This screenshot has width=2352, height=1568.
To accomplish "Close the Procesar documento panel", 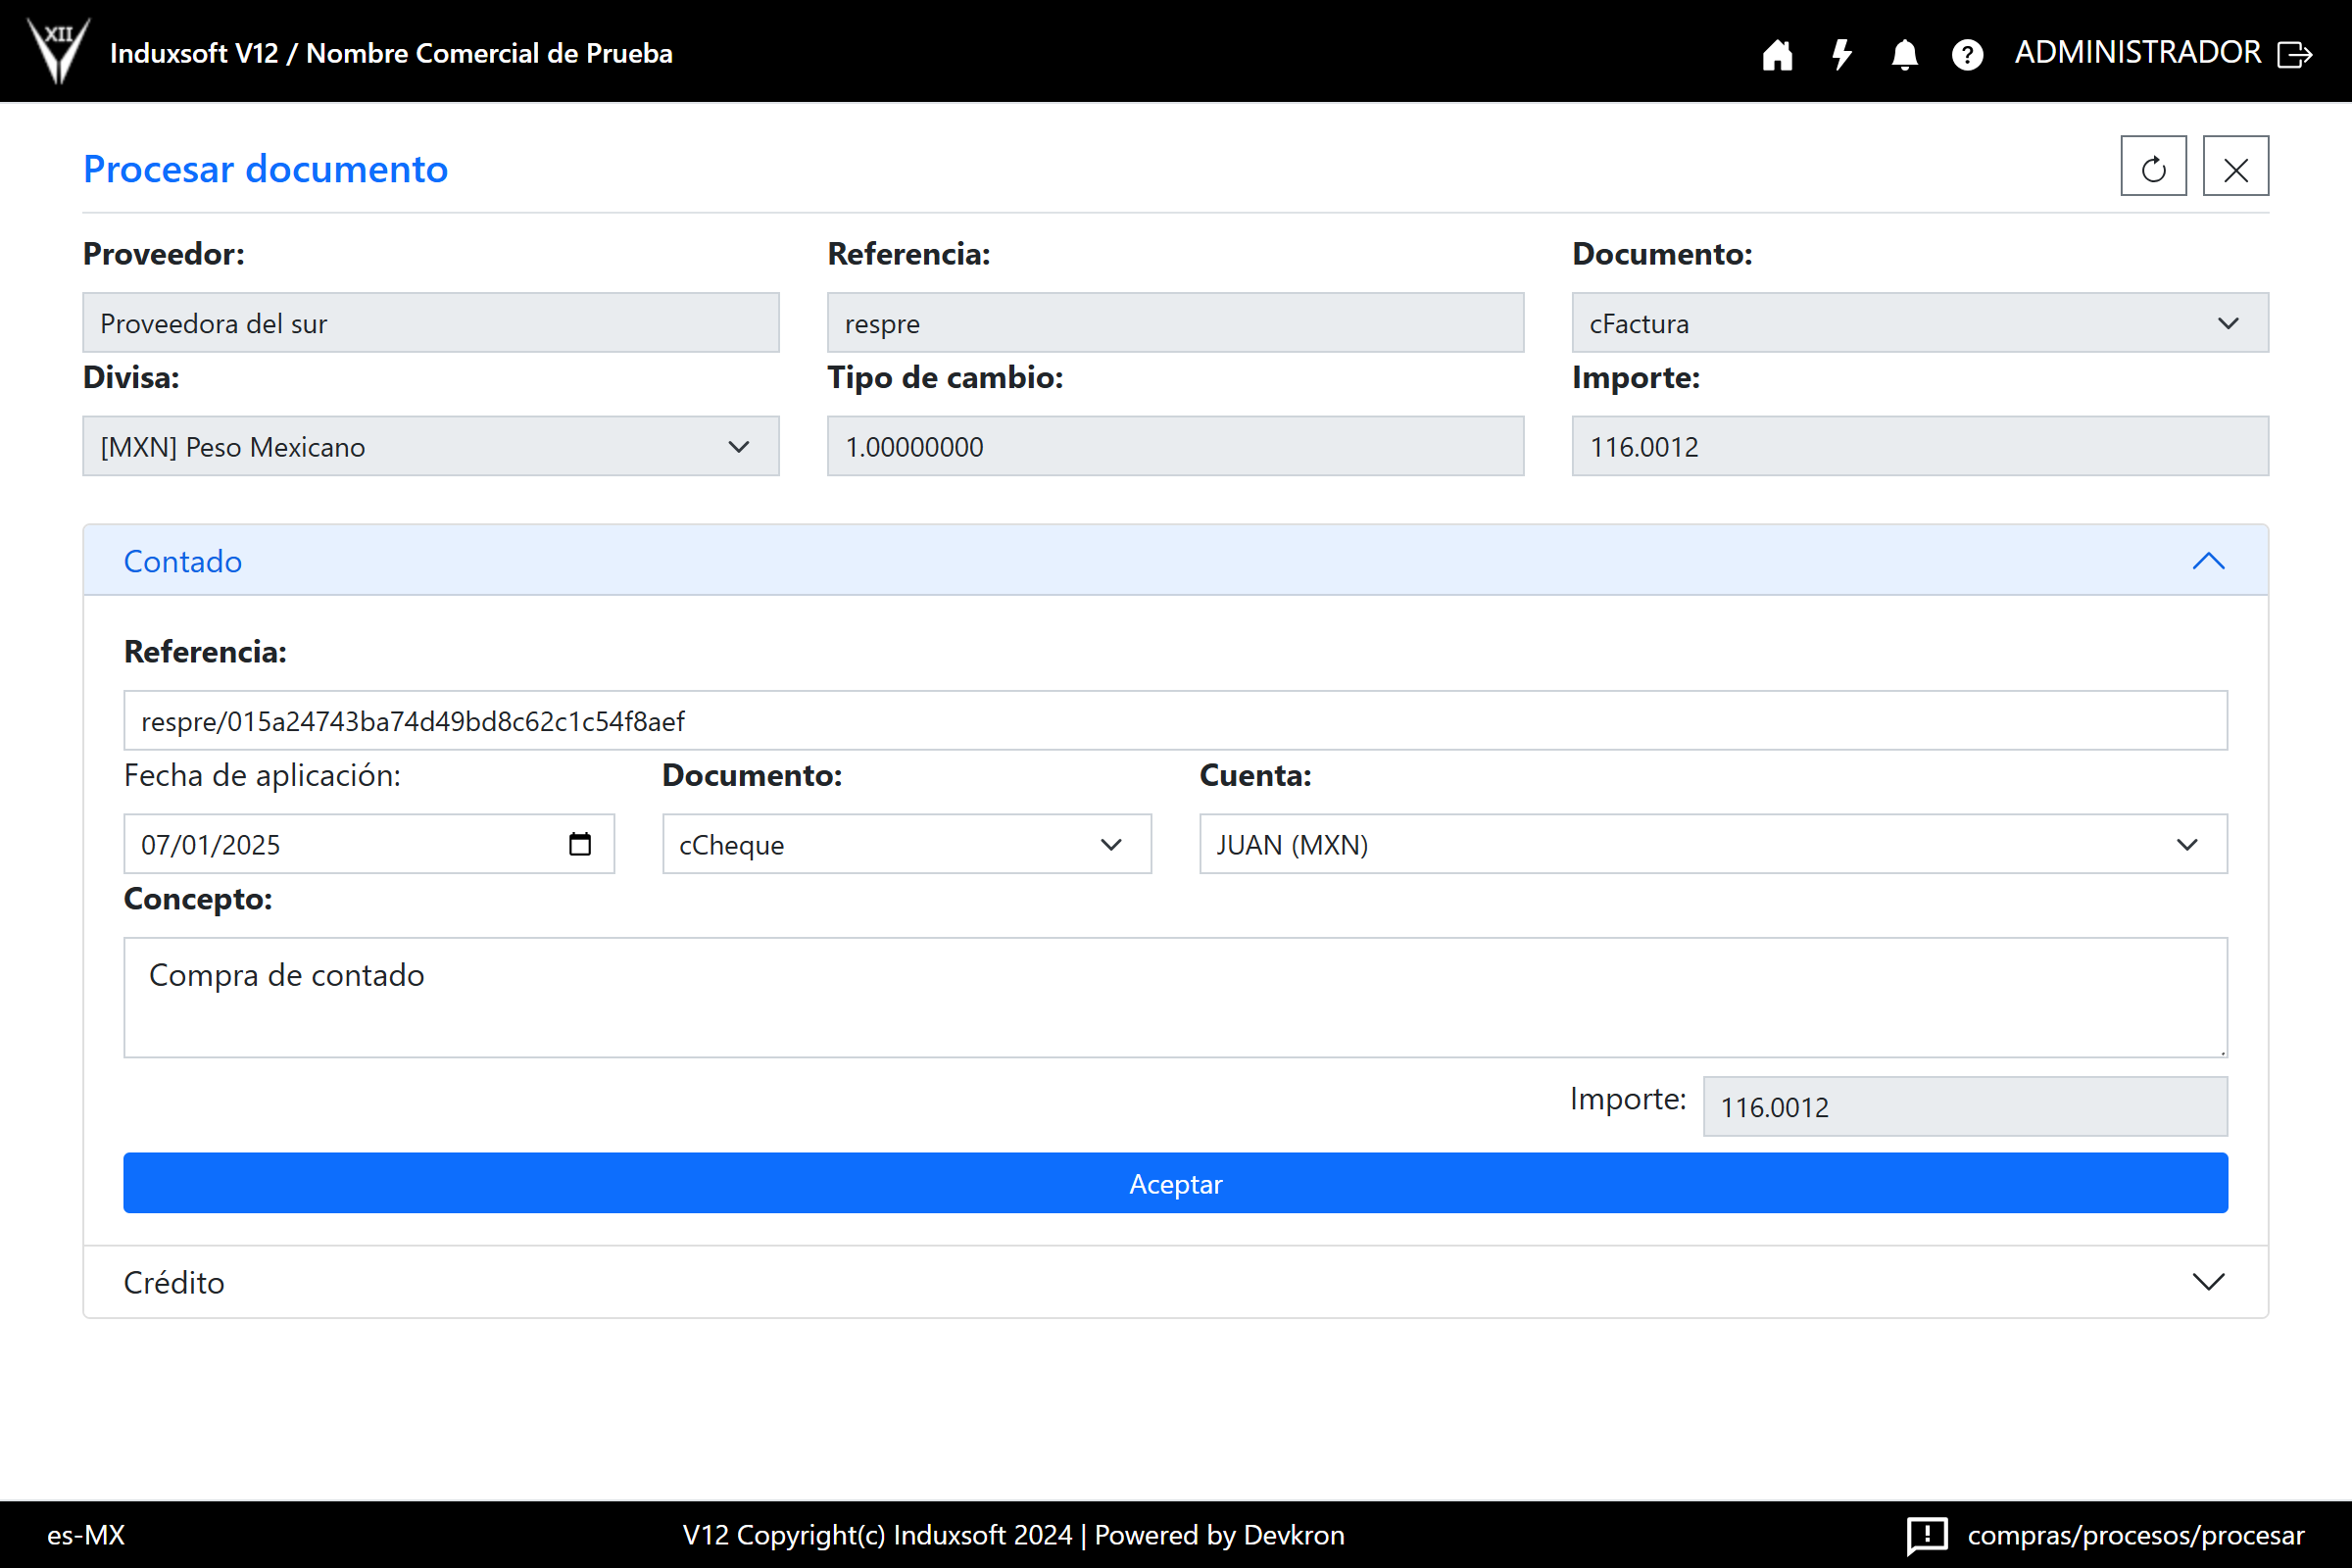I will pyautogui.click(x=2235, y=168).
